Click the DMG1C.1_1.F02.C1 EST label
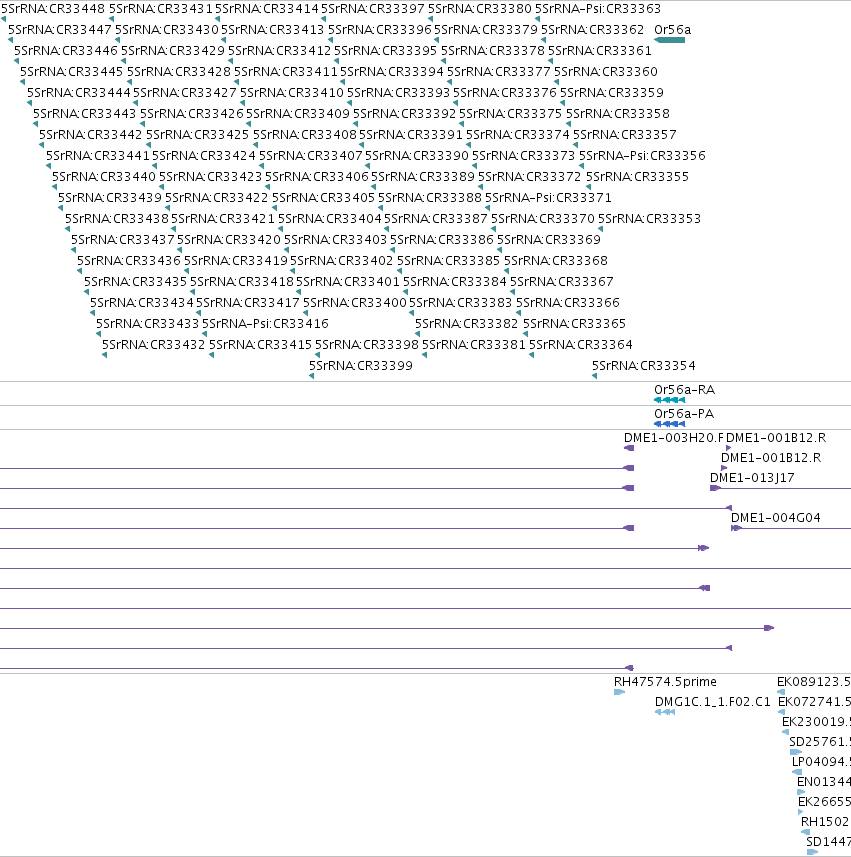Viewport: 851px width, 857px height. coord(713,702)
